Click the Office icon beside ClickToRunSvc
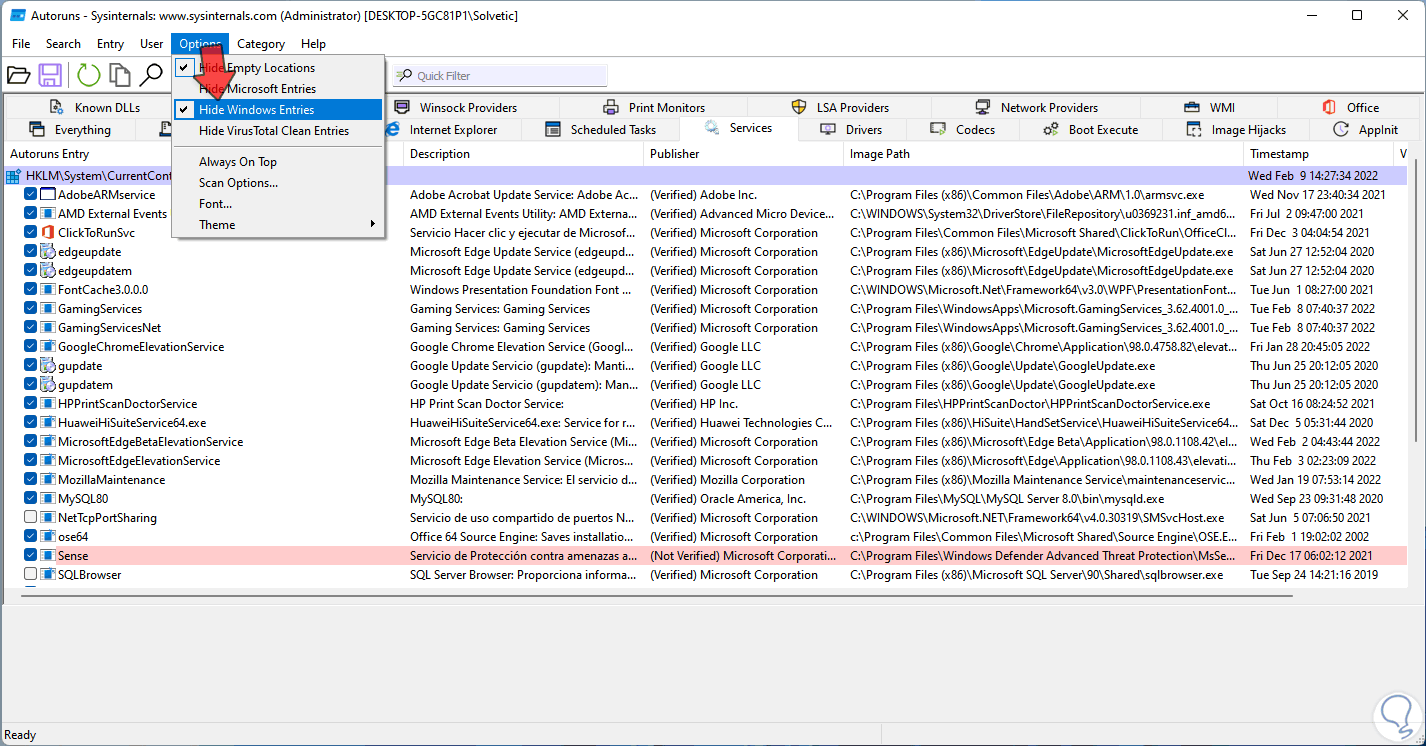 click(47, 233)
